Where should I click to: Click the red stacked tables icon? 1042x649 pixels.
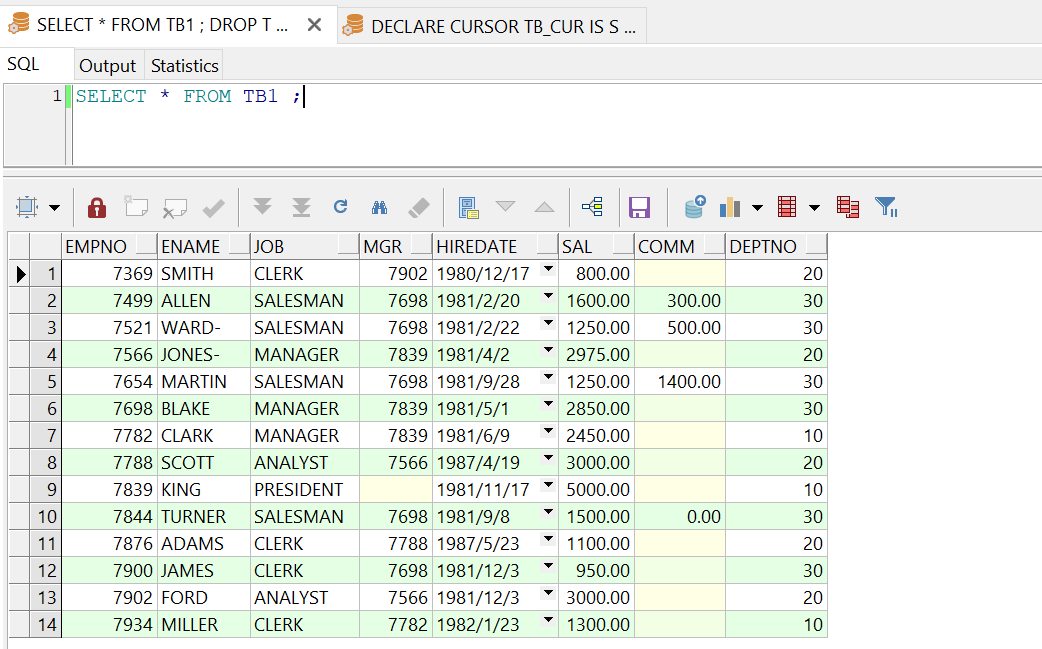848,207
